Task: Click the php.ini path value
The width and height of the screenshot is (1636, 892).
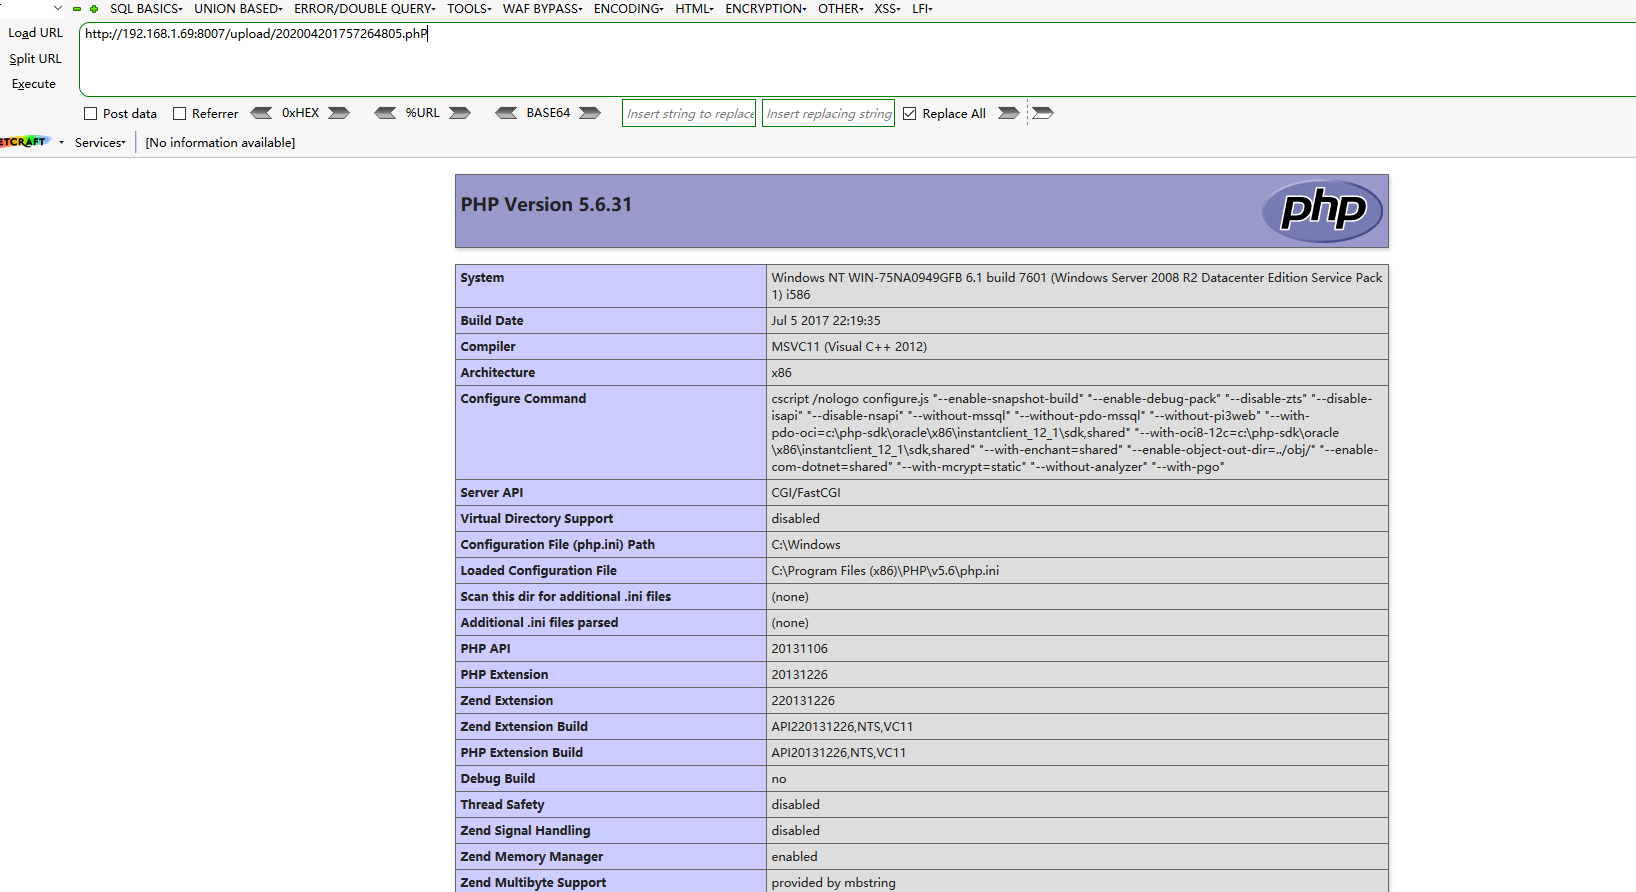Action: coord(885,571)
